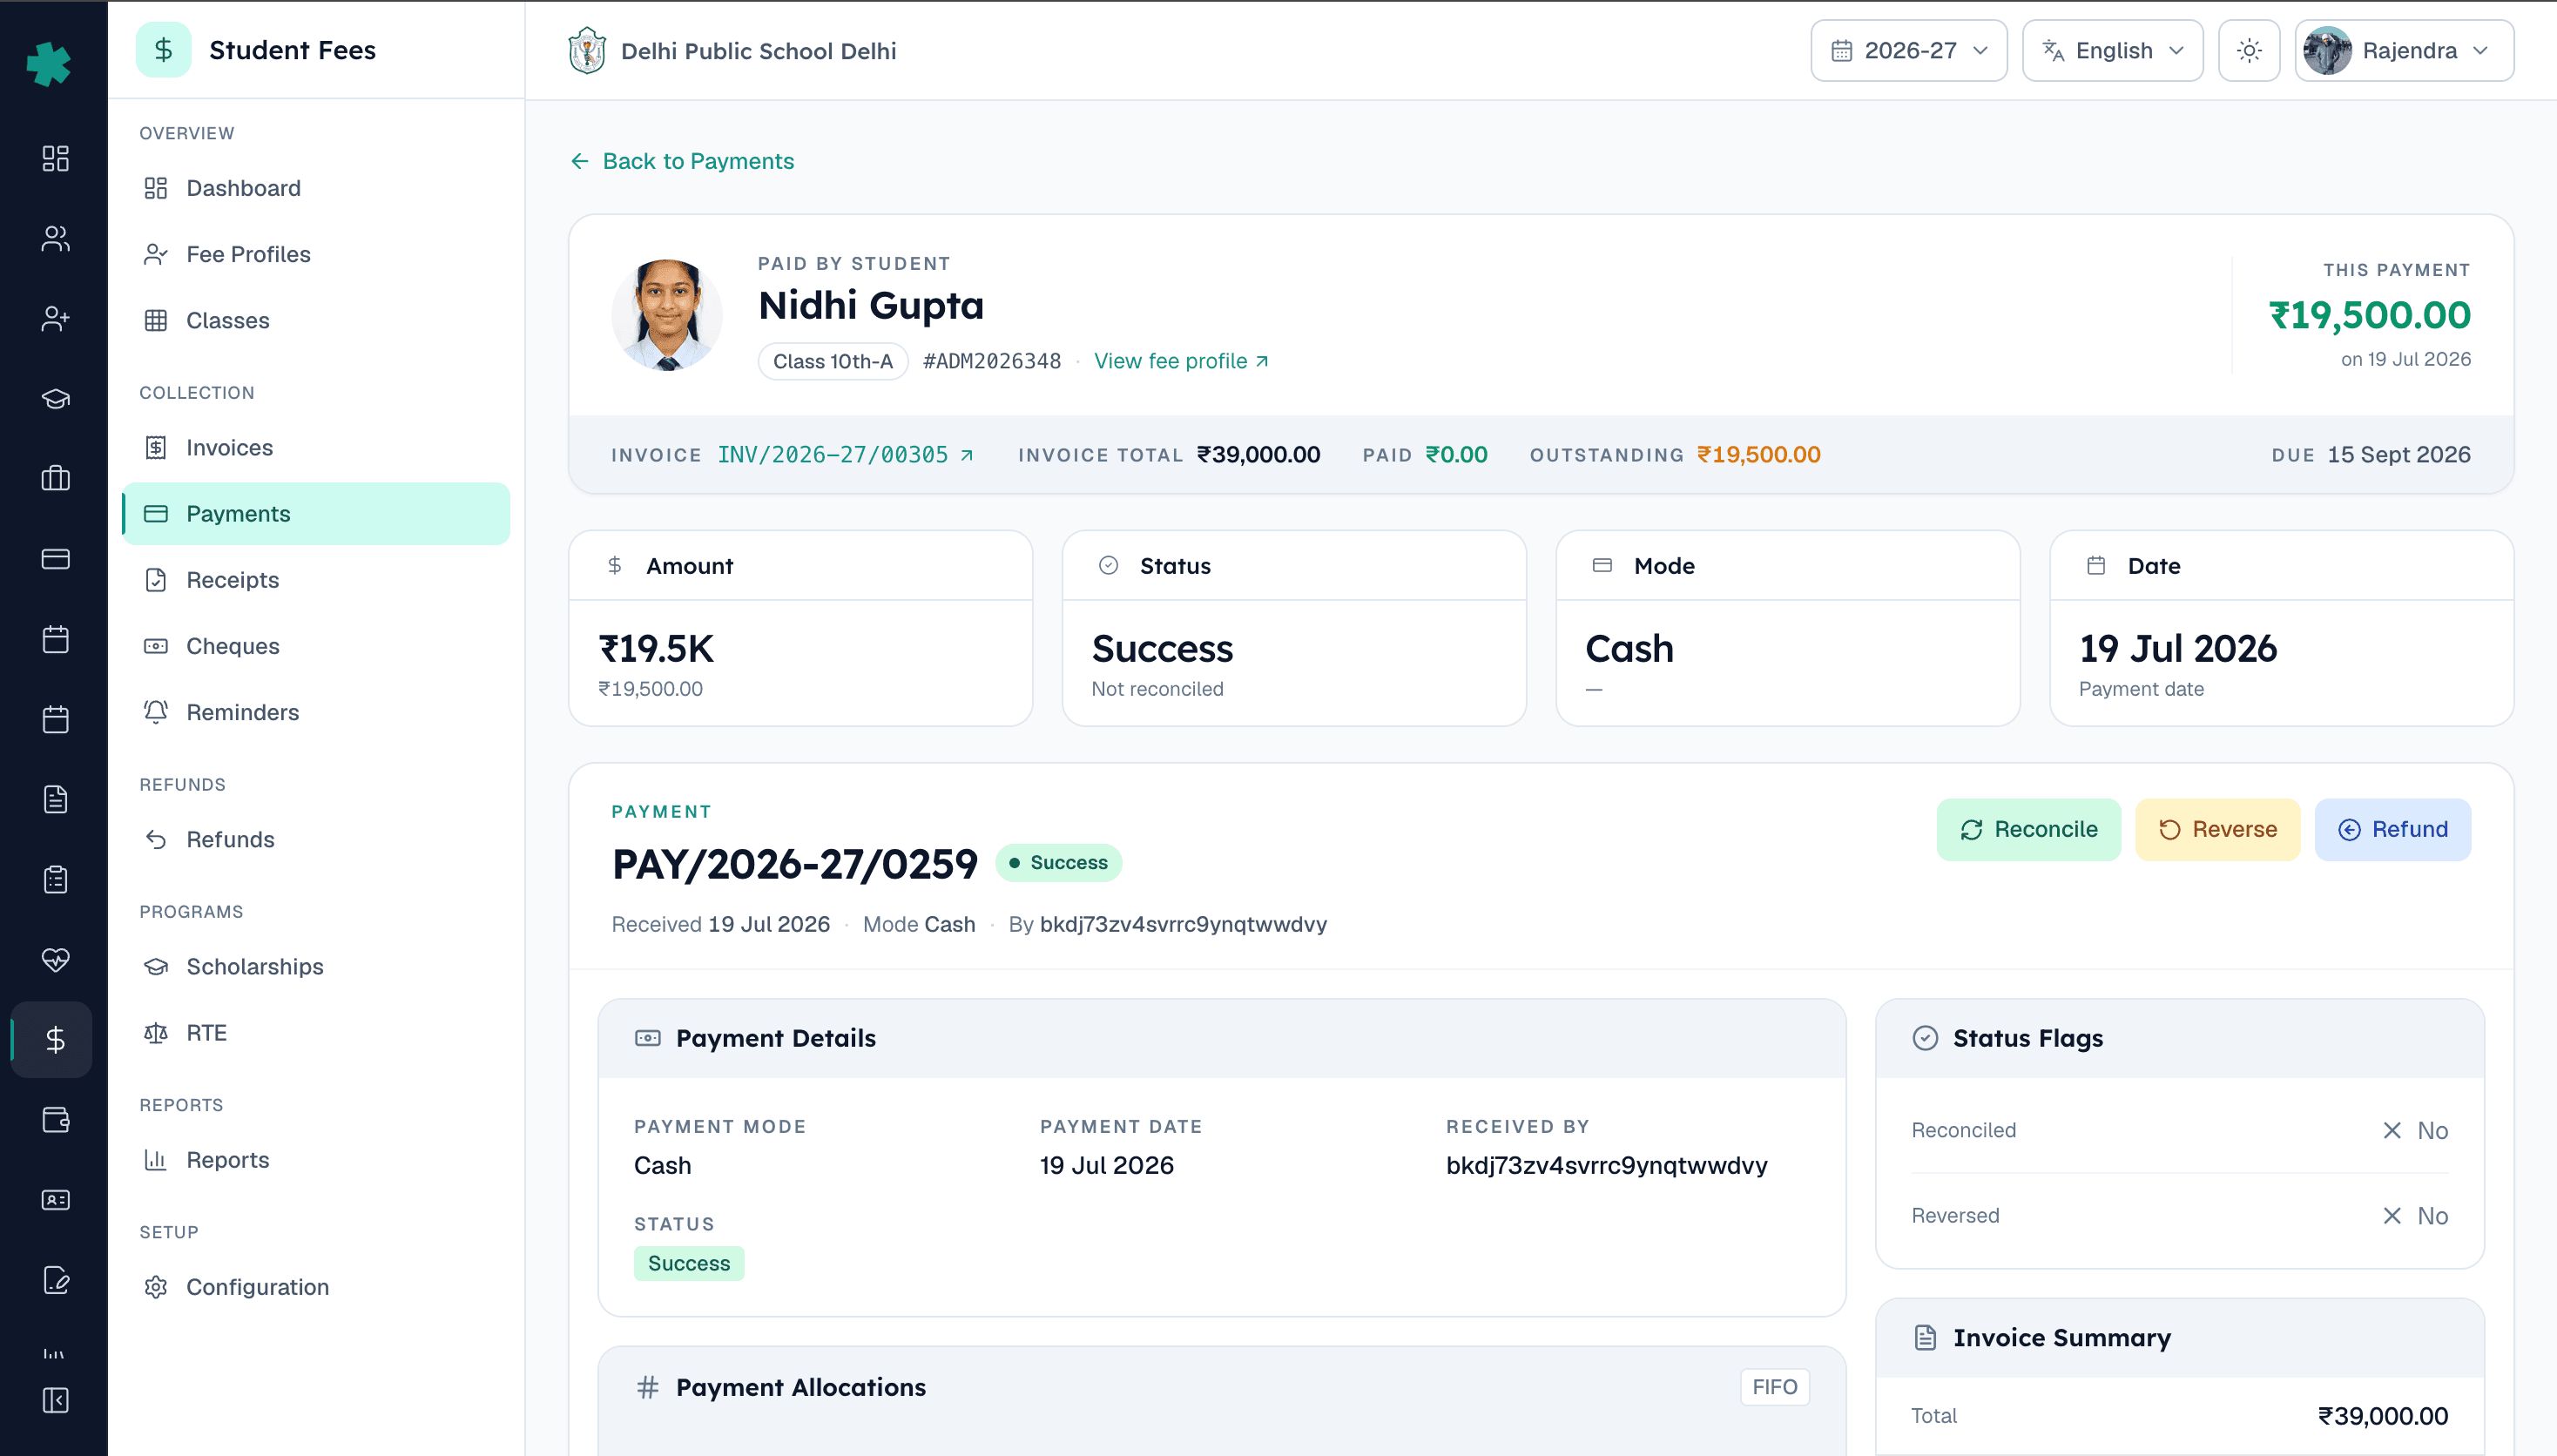This screenshot has width=2557, height=1456.
Task: Click the Delhi Public School crest logo
Action: click(587, 50)
